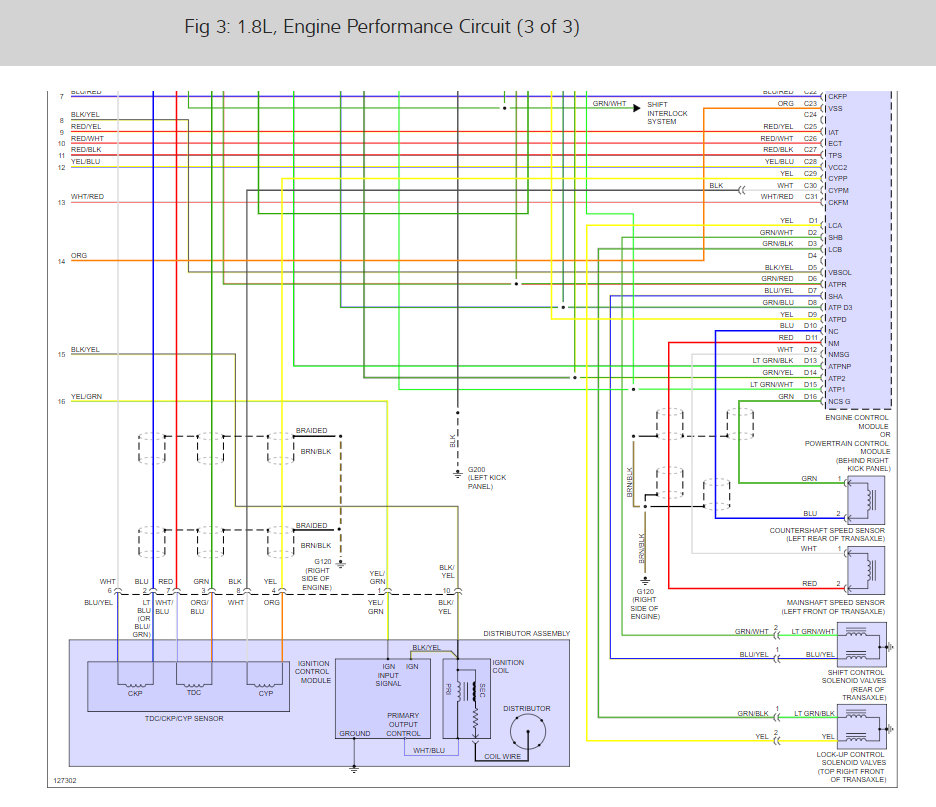Click connector pin label 'D16'
936x807 pixels.
pyautogui.click(x=810, y=396)
